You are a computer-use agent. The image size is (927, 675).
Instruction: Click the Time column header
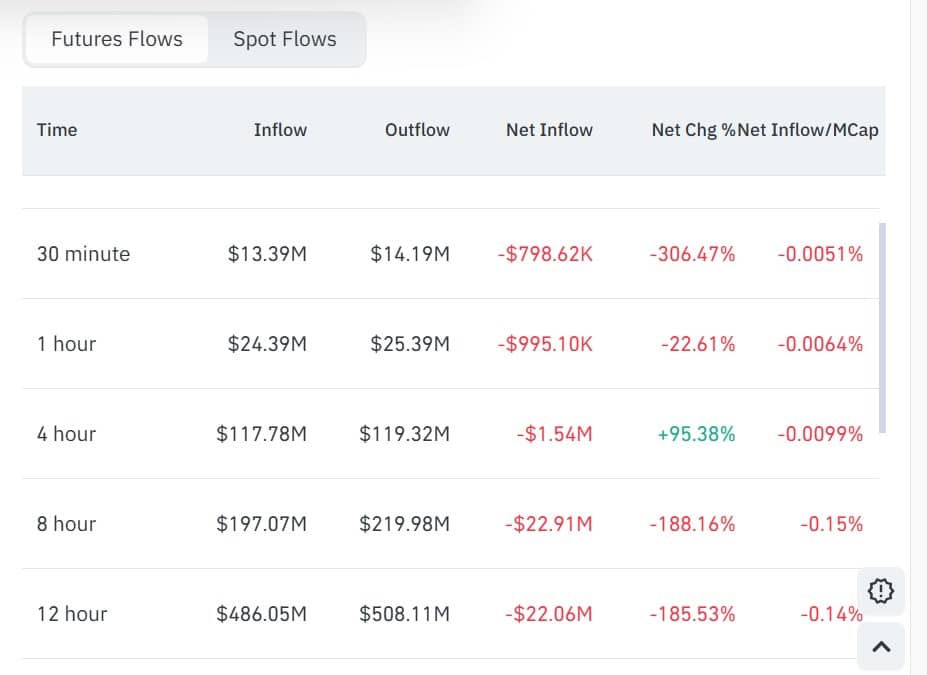click(x=57, y=130)
